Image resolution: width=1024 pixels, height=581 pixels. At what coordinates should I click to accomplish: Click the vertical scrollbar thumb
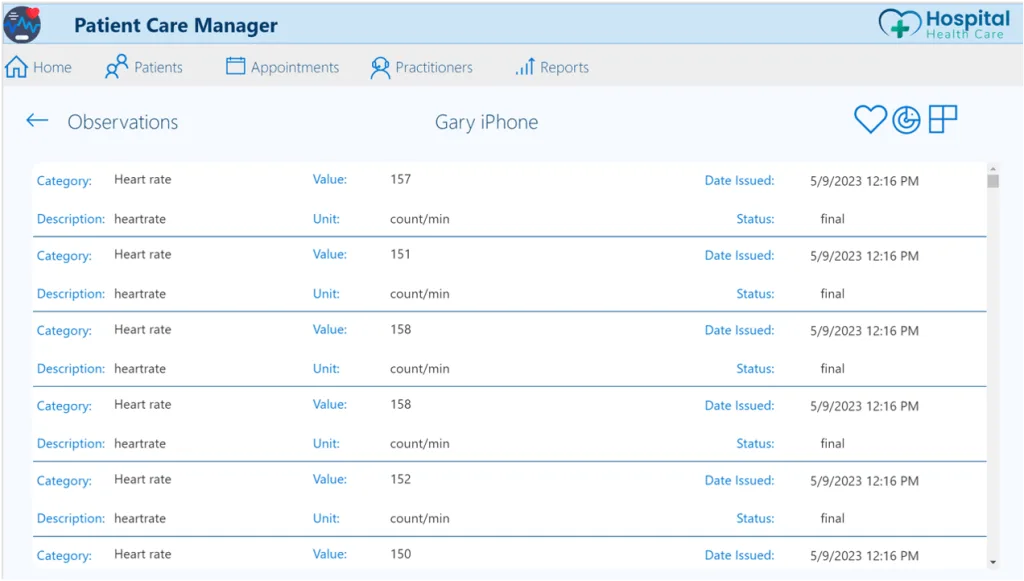click(993, 181)
